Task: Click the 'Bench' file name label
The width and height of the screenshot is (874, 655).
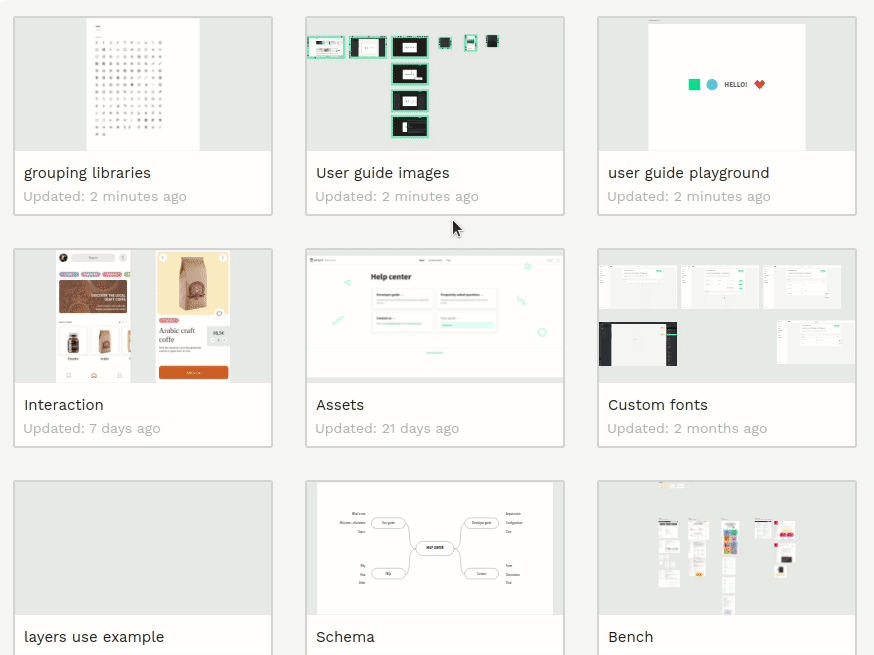Action: click(x=631, y=637)
